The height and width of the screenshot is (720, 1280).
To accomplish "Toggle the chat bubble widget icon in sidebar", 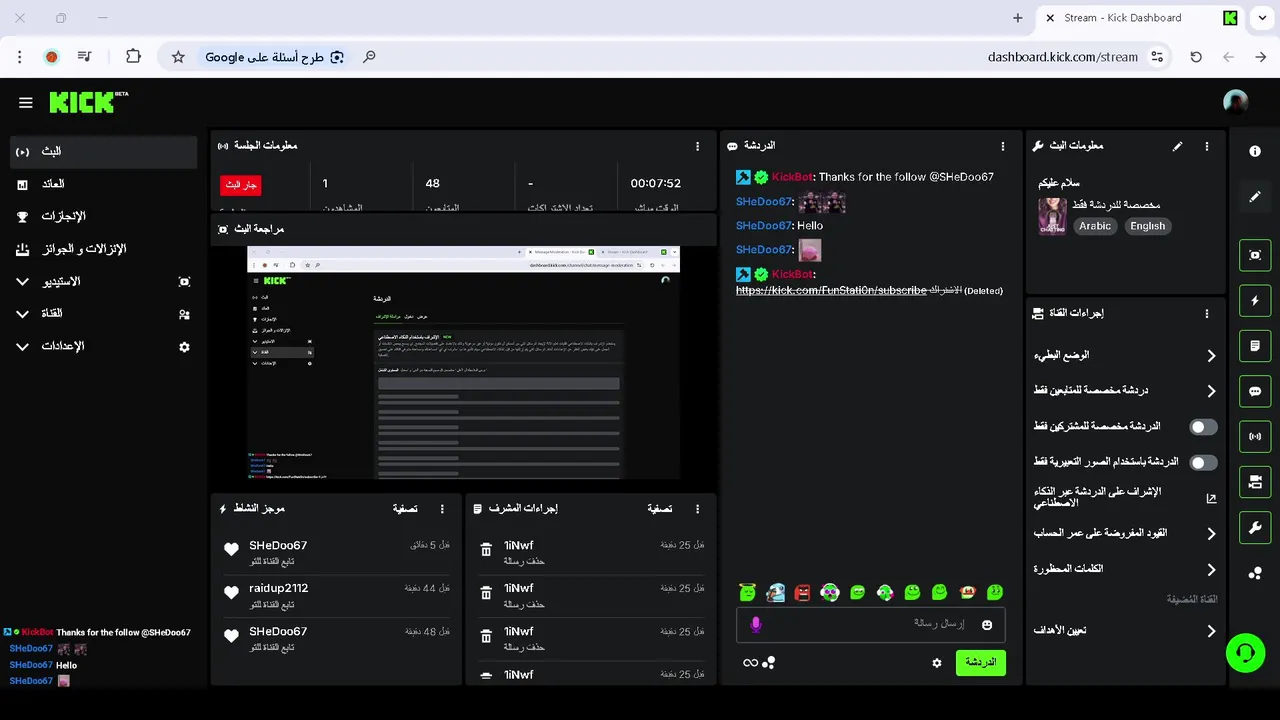I will pos(1255,391).
